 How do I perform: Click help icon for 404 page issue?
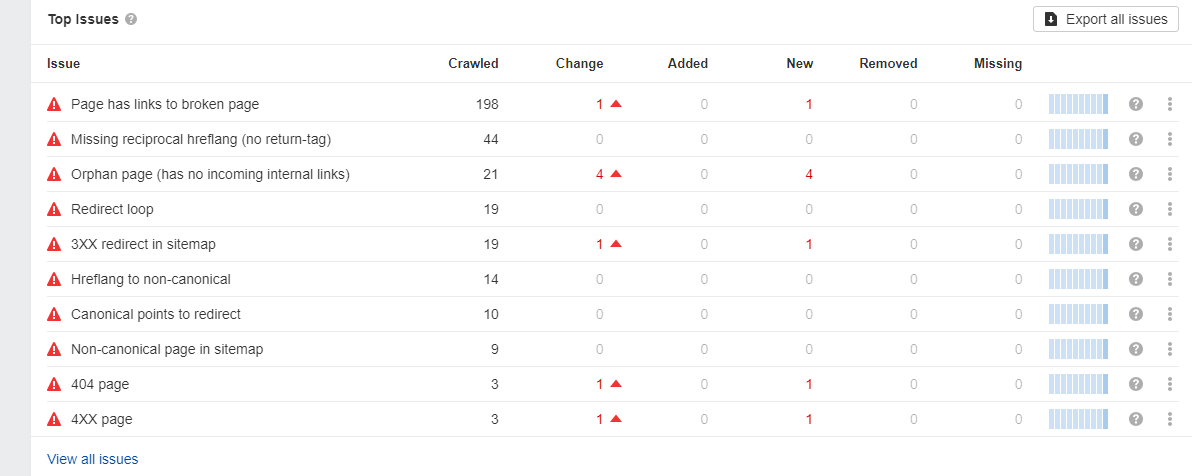[x=1136, y=384]
